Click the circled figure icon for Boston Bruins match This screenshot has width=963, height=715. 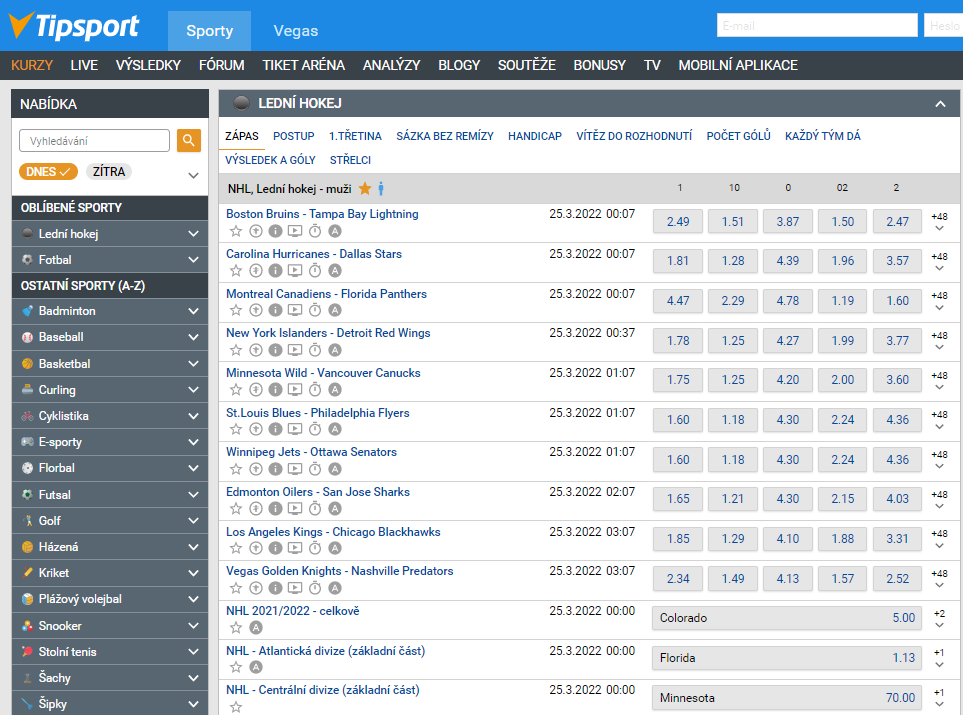pos(256,231)
